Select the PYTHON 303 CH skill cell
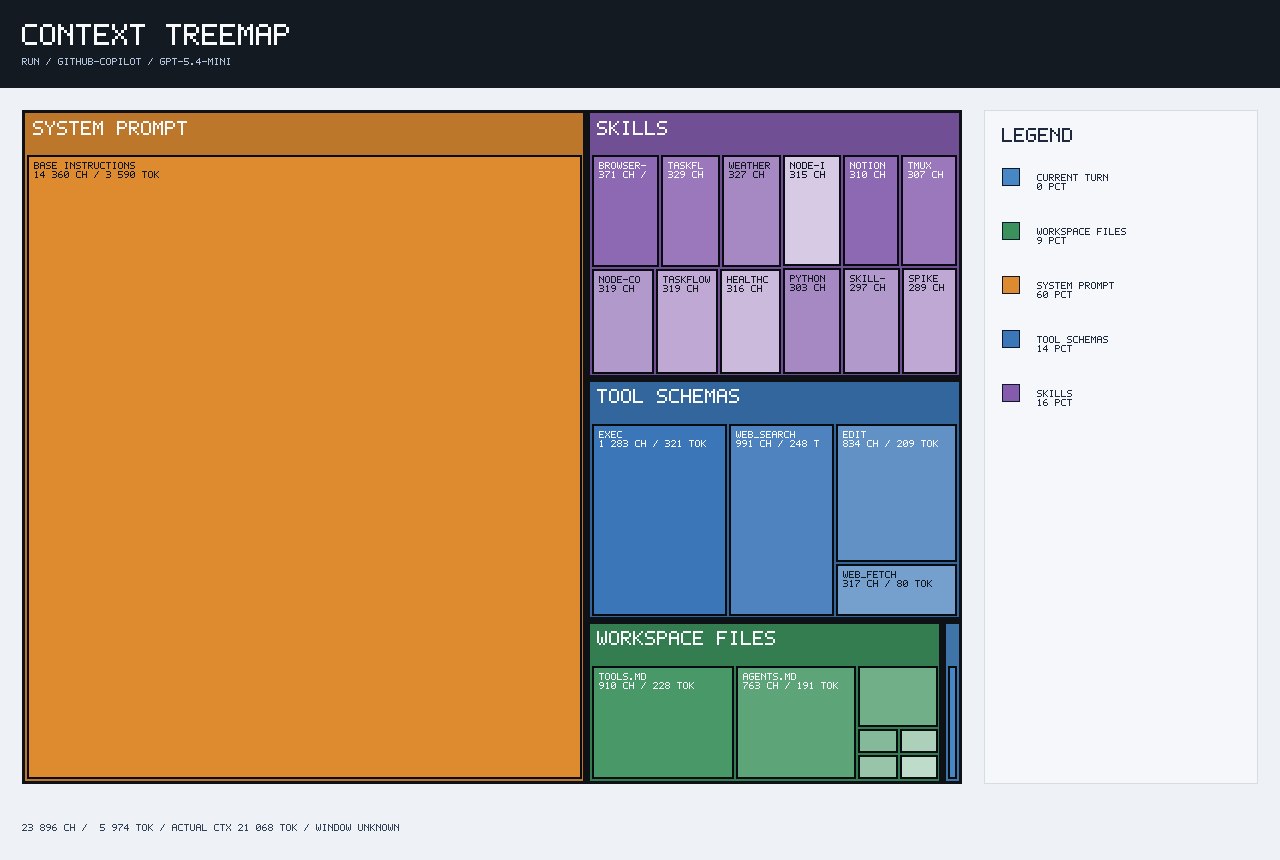1280x860 pixels. click(x=812, y=321)
